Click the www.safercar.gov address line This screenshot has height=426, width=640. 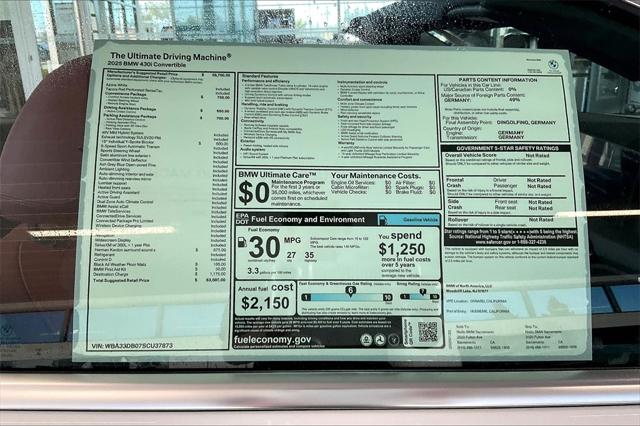511,242
